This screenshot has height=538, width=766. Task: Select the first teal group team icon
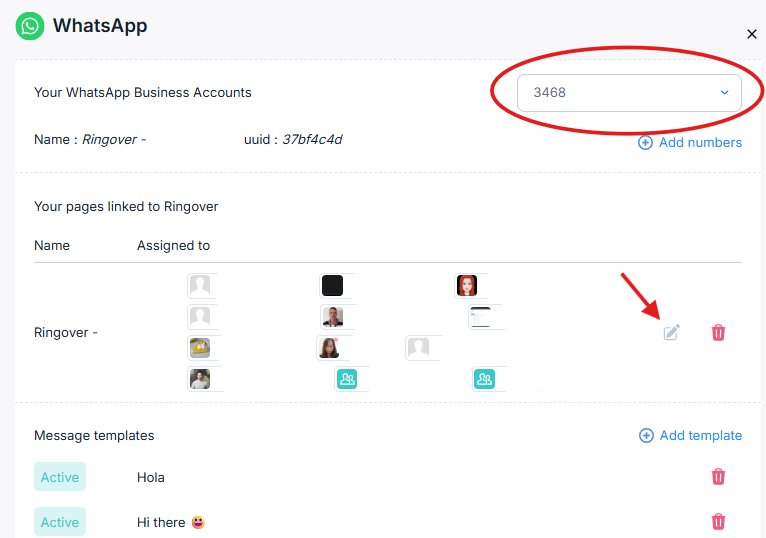point(347,379)
